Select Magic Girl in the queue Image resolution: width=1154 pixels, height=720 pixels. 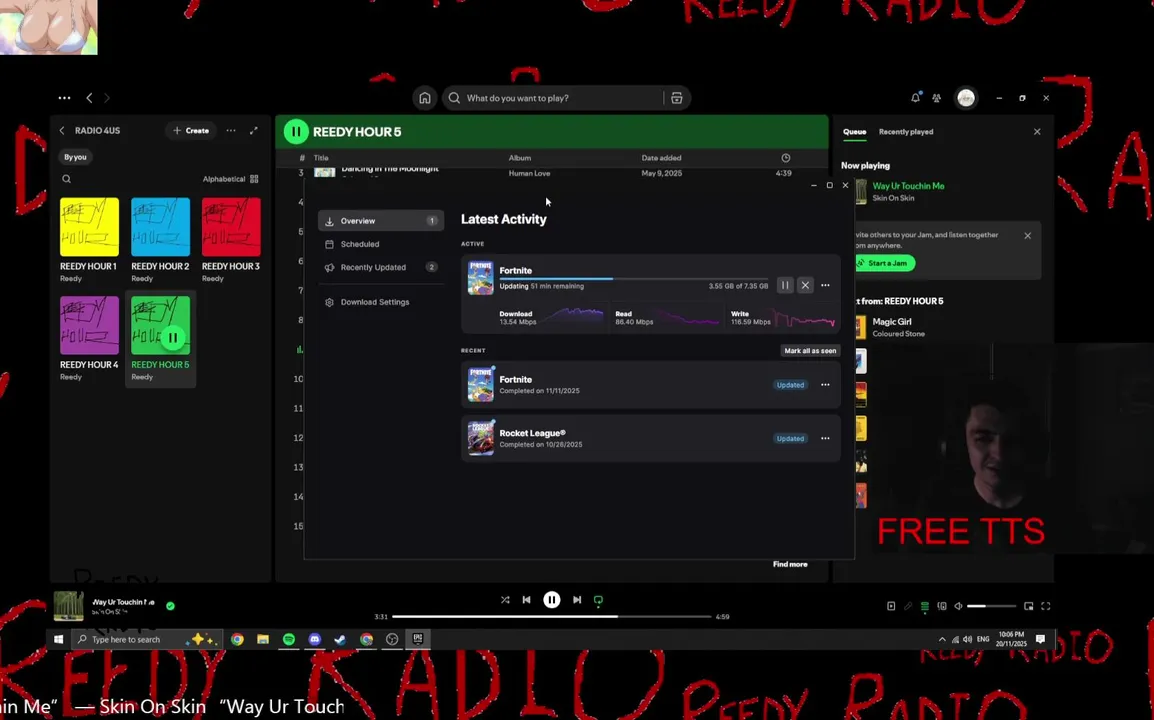(x=892, y=322)
